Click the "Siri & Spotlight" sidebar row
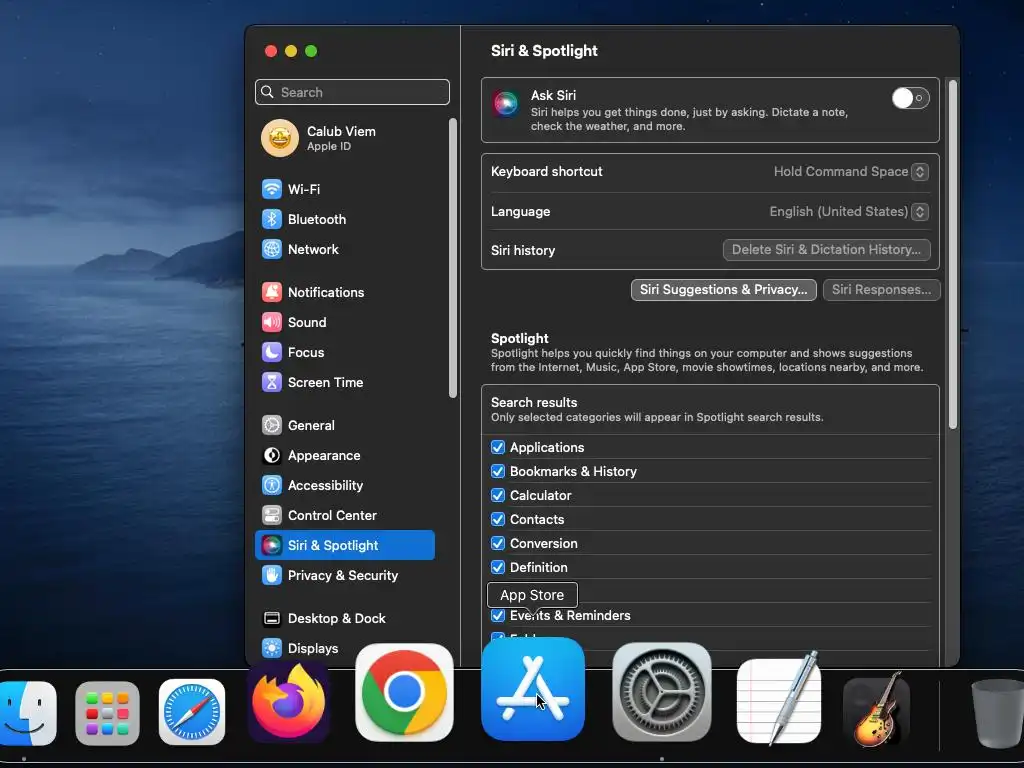Viewport: 1024px width, 768px height. pyautogui.click(x=345, y=545)
